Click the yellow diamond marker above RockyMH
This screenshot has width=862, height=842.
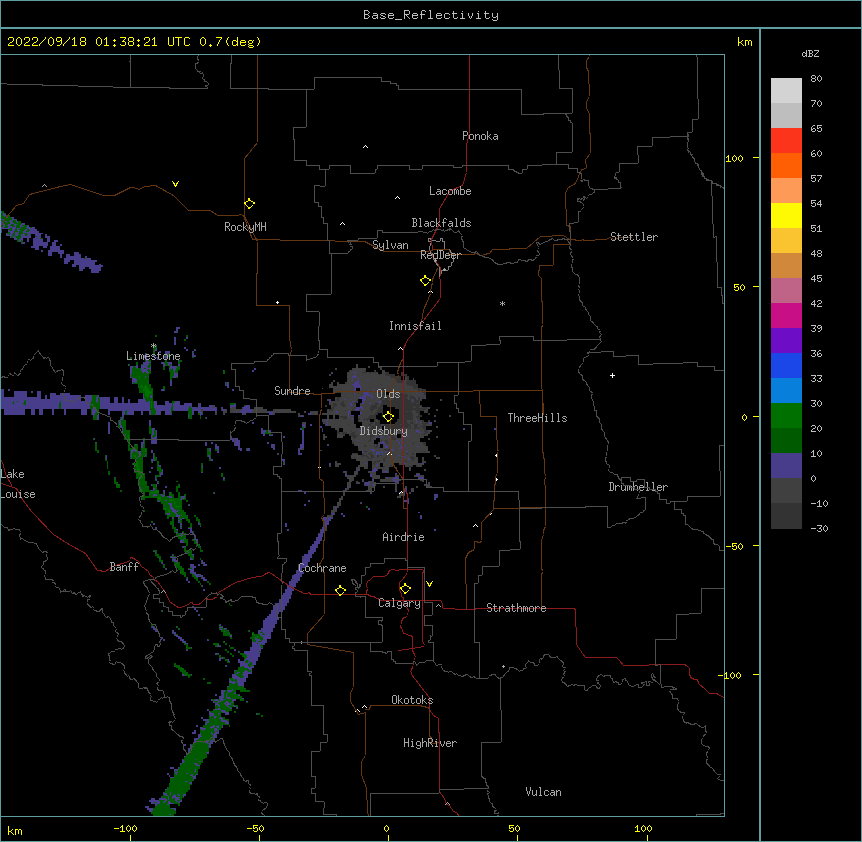pos(249,204)
